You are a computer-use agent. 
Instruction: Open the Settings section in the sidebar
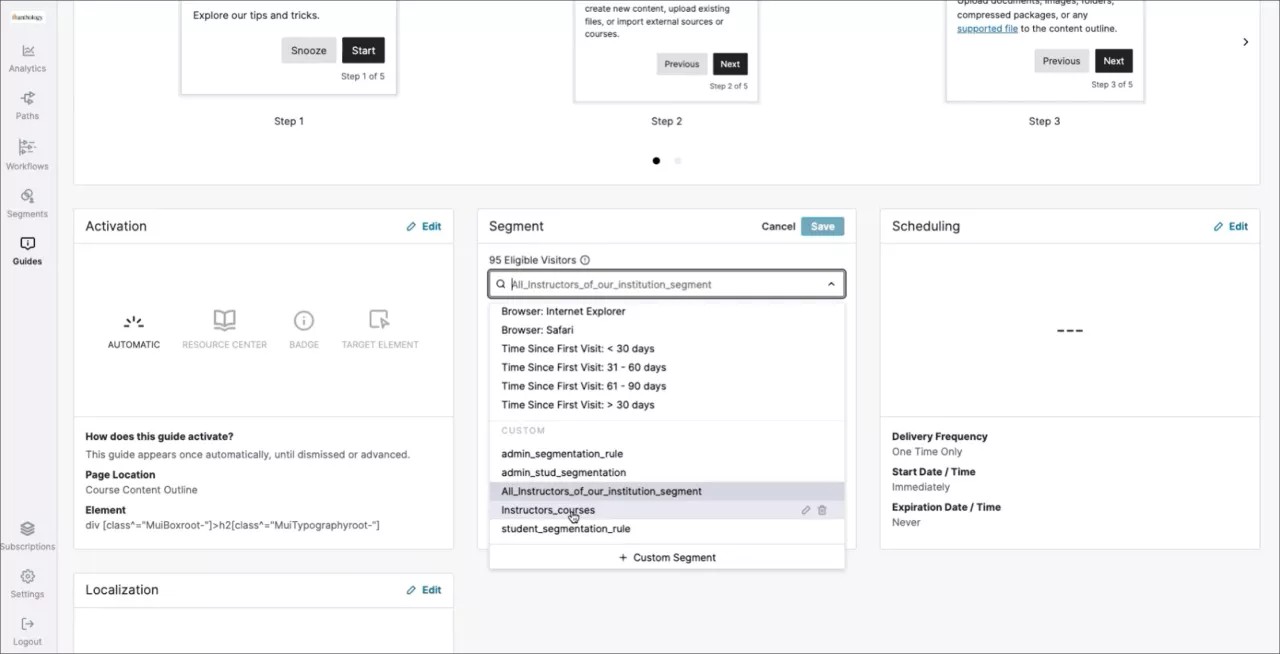(x=27, y=582)
